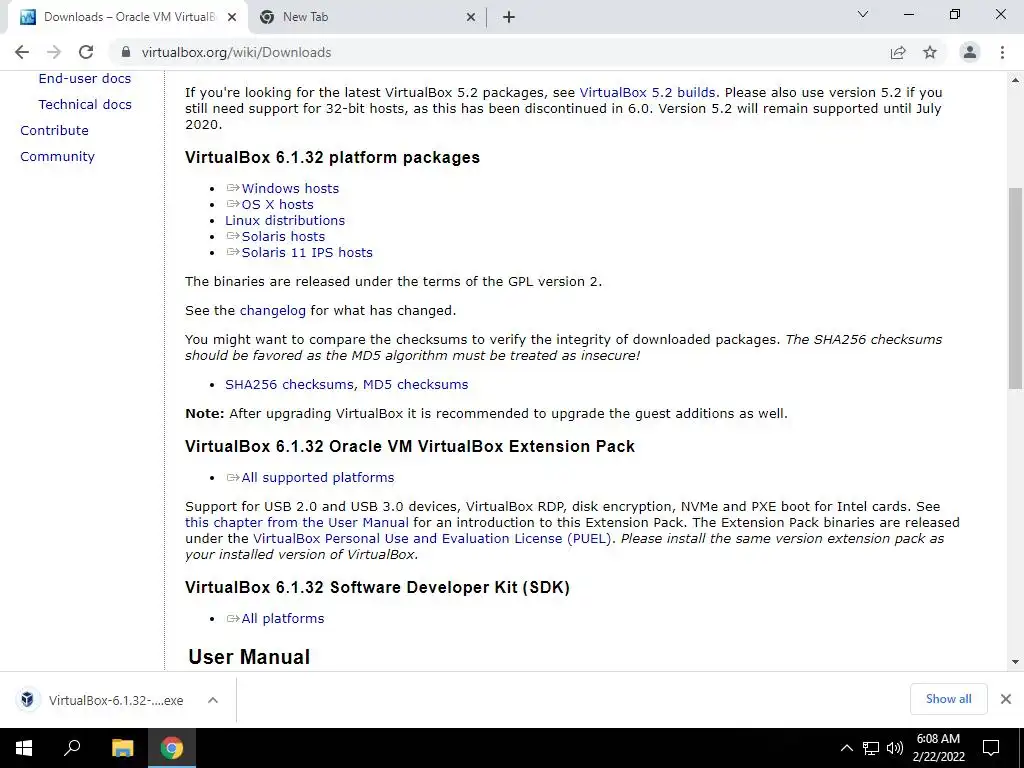This screenshot has width=1024, height=768.
Task: Open the Linux distributions link
Action: 285,221
